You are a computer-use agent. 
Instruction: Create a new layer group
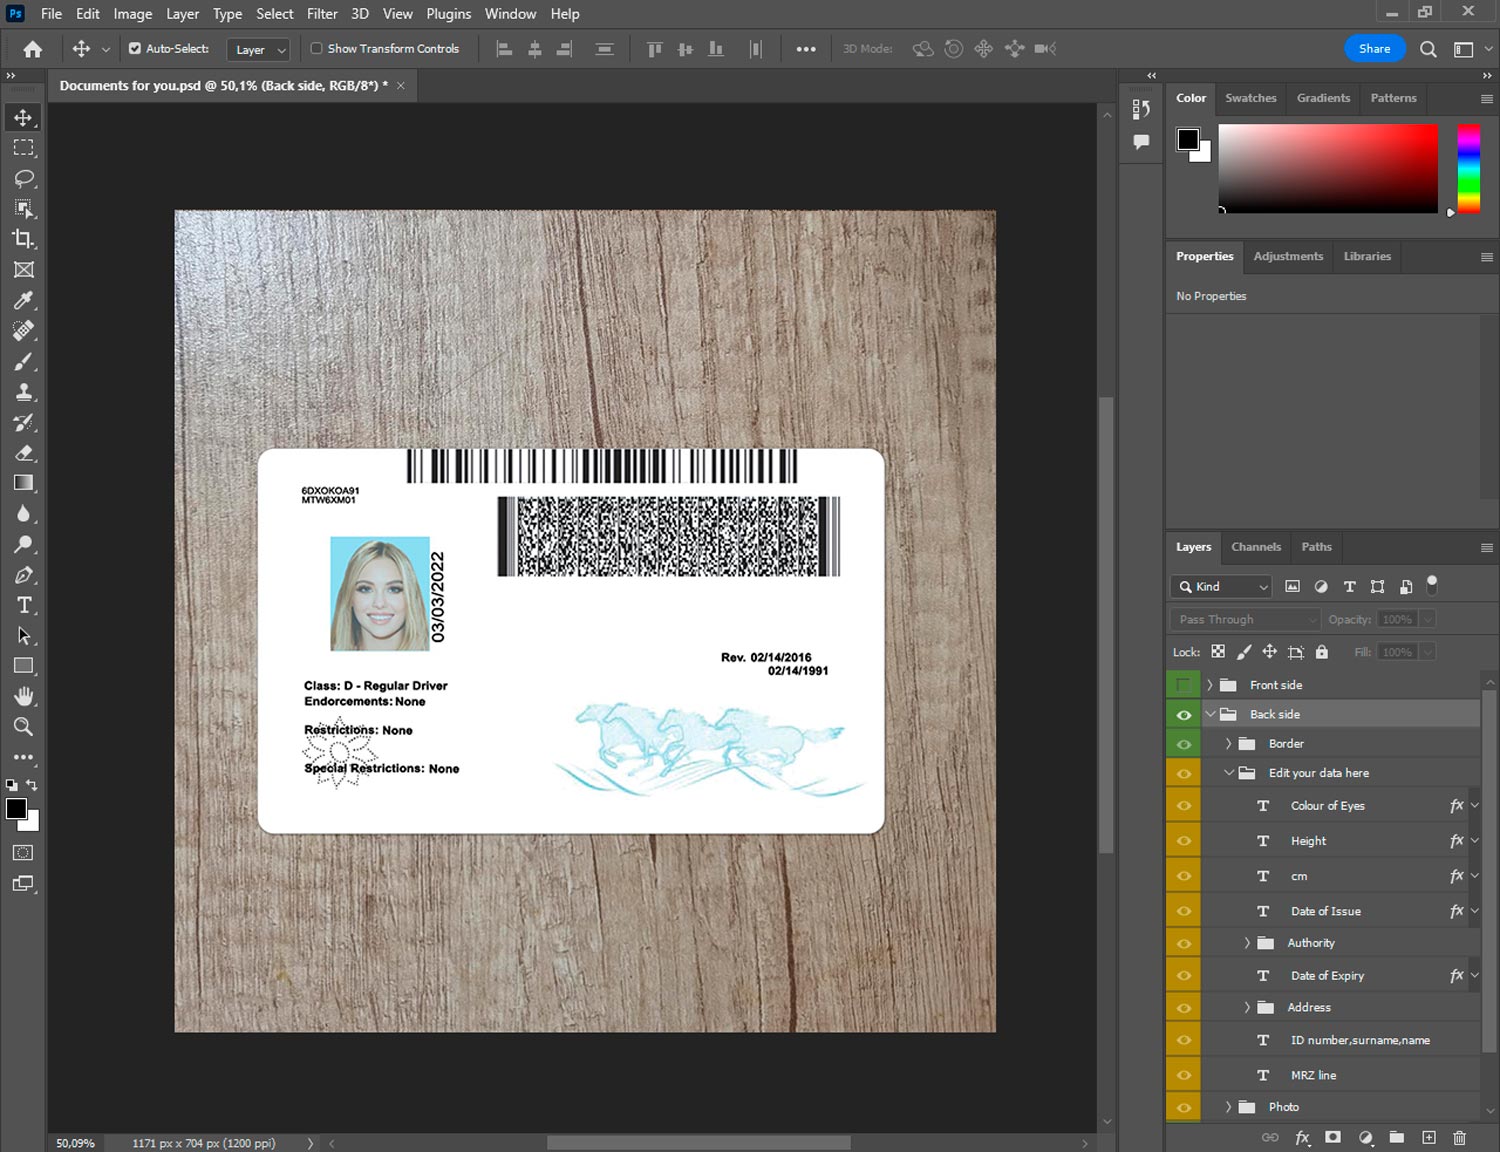(1396, 1137)
